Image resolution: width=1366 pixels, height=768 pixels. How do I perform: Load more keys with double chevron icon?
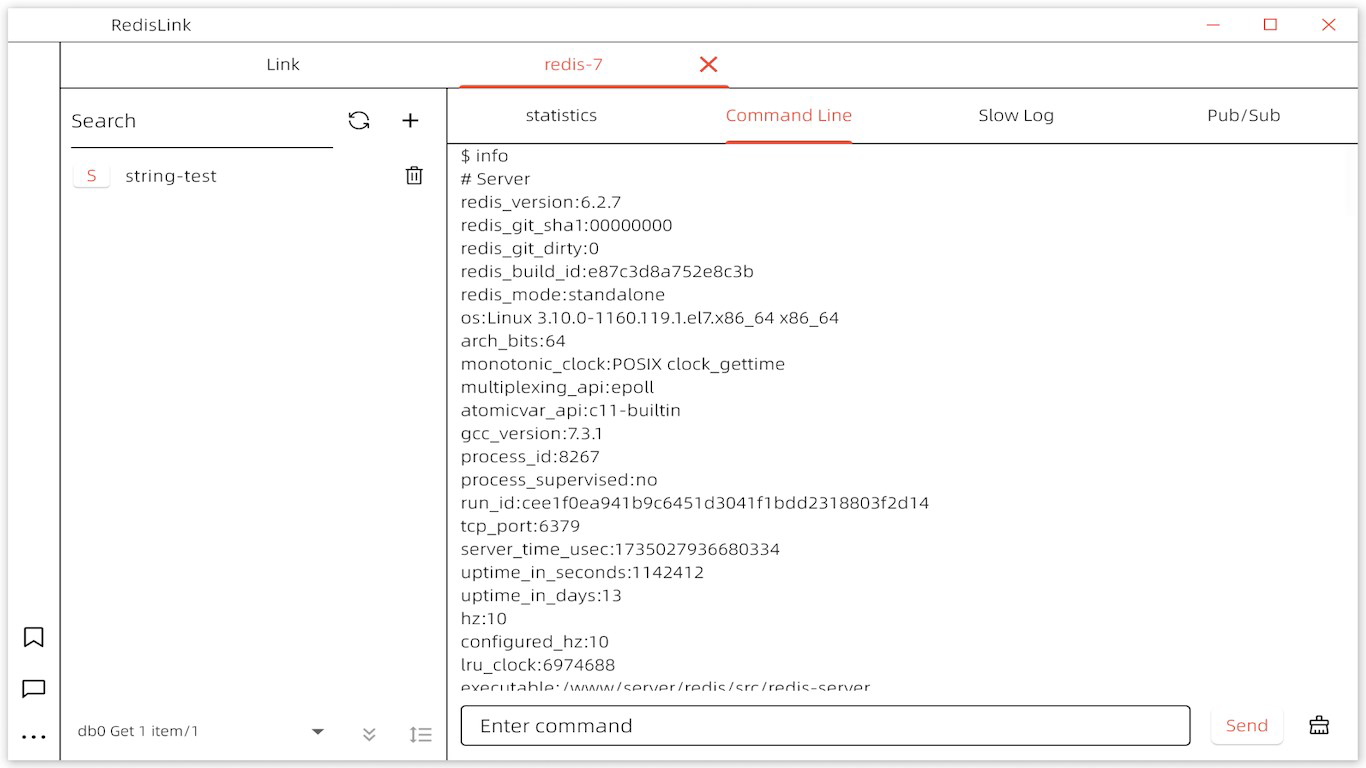pyautogui.click(x=369, y=734)
